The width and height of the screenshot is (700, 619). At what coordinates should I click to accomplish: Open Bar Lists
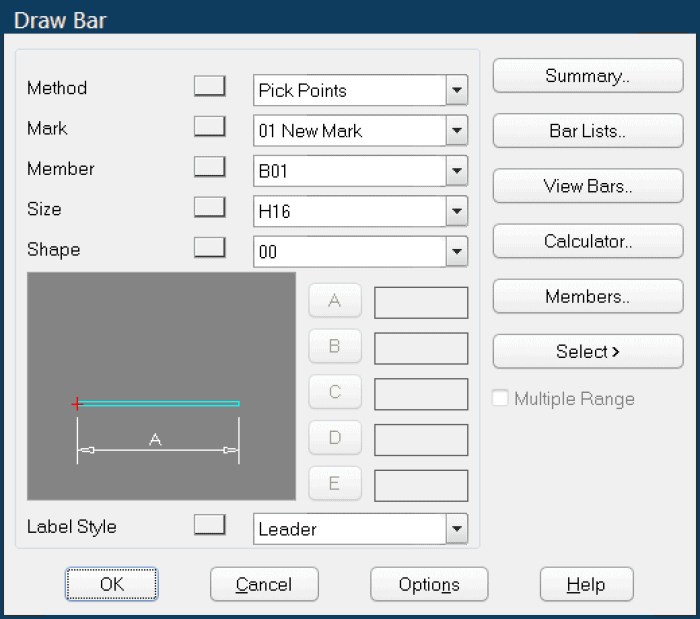[x=587, y=131]
